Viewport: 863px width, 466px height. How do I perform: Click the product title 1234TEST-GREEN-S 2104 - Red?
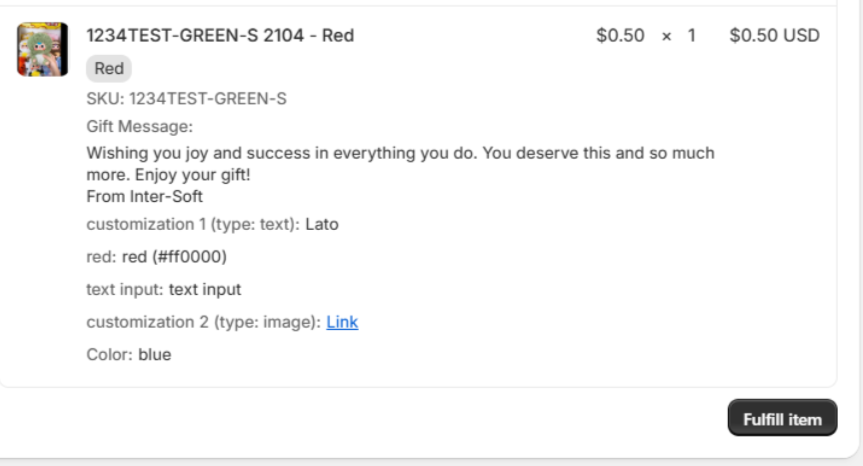tap(220, 36)
